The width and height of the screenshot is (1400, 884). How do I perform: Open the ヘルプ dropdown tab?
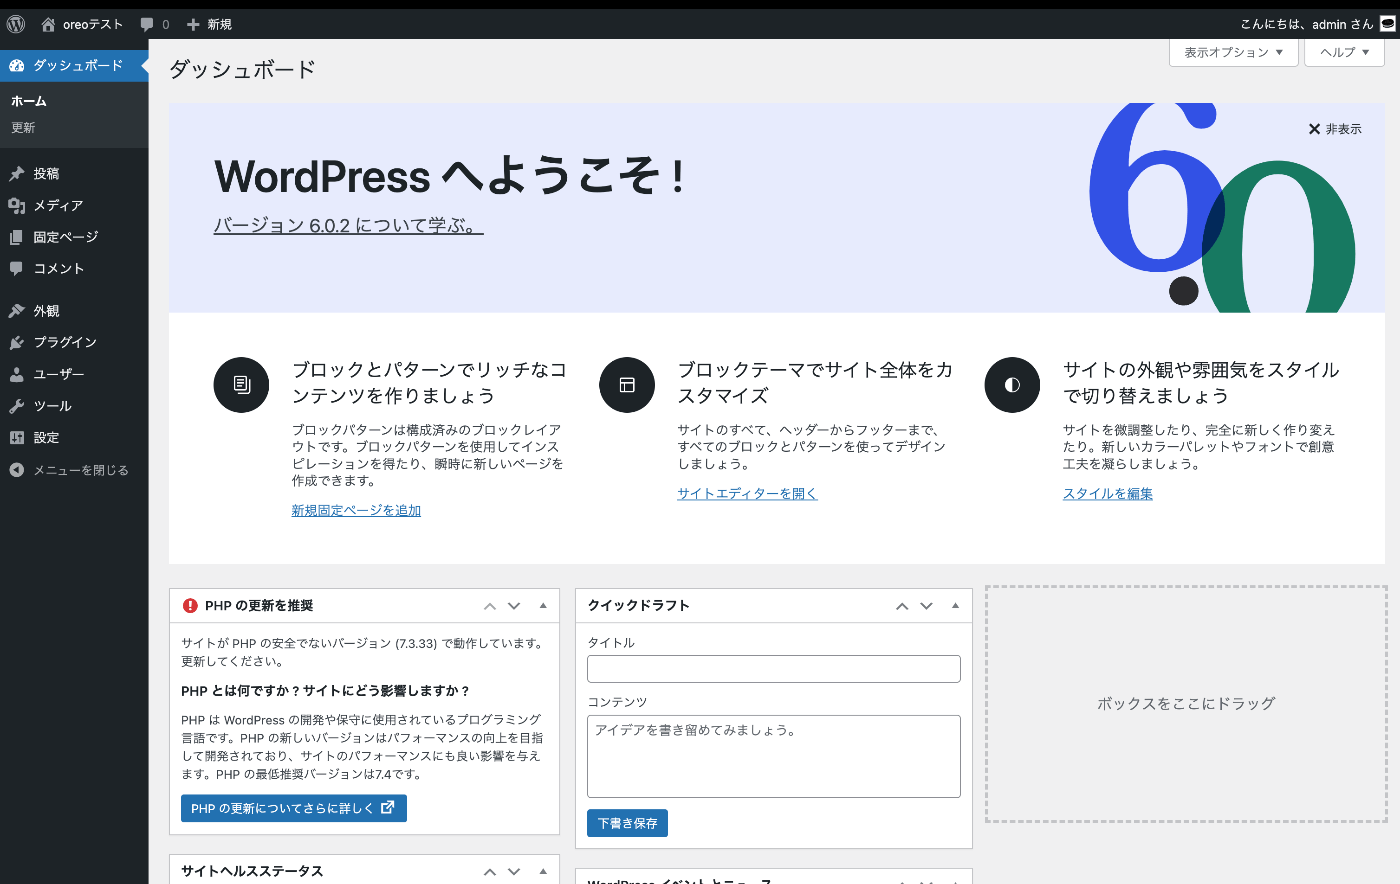tap(1344, 52)
